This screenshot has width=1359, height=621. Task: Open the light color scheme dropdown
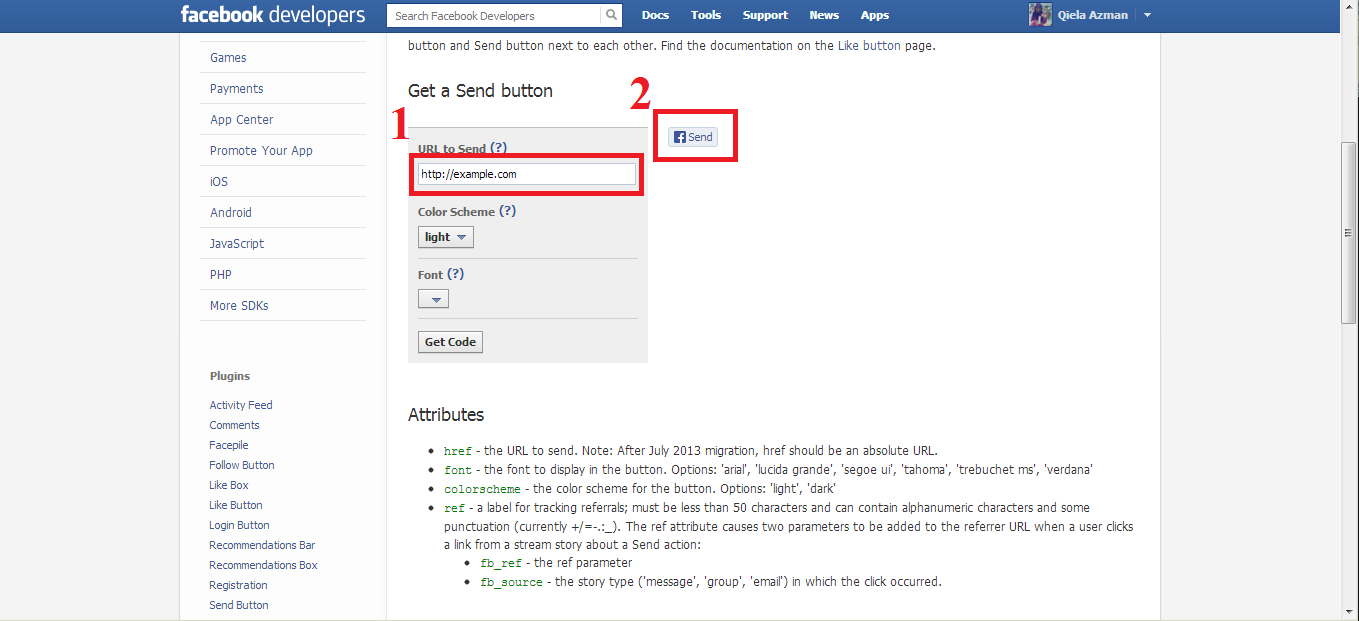(x=446, y=237)
